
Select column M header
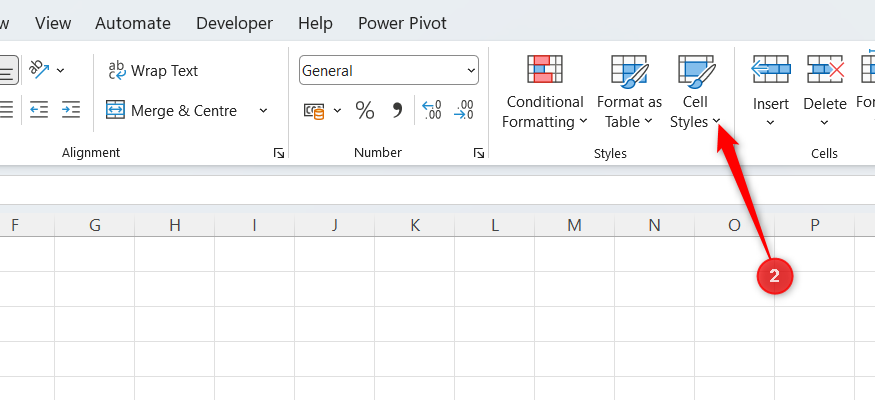574,225
